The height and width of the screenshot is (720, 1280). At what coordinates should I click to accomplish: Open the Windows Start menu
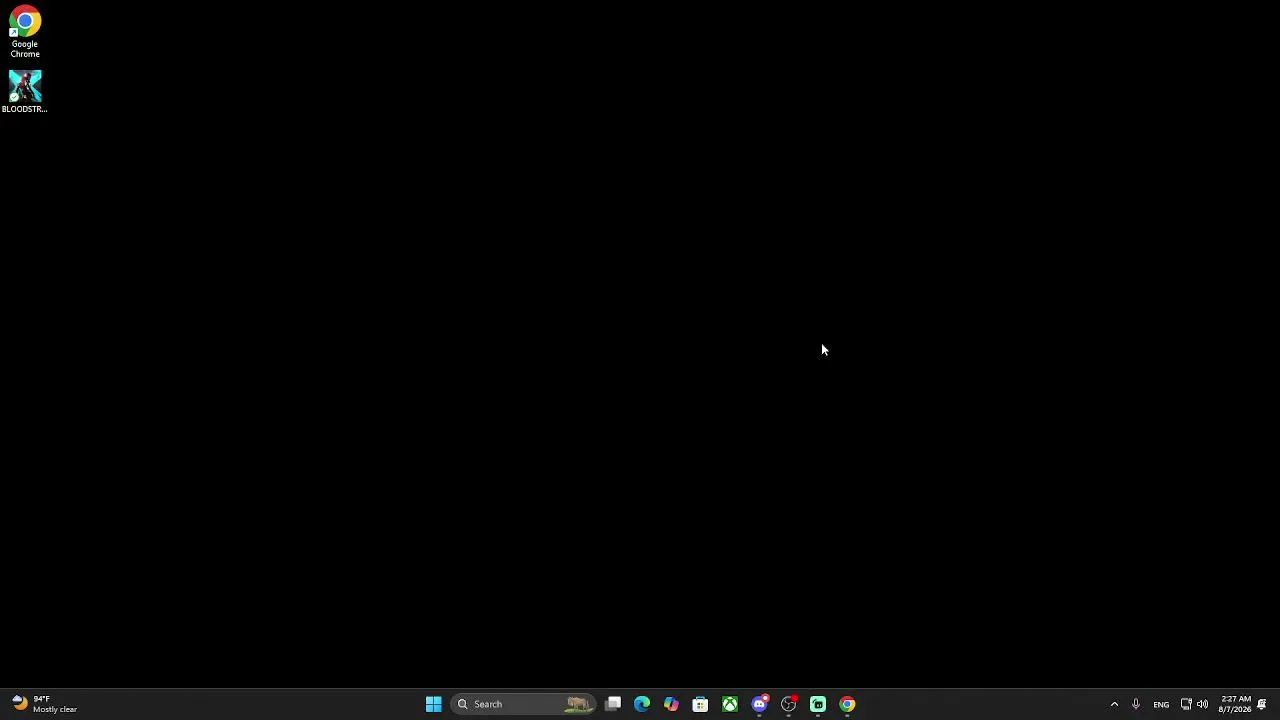tap(433, 704)
